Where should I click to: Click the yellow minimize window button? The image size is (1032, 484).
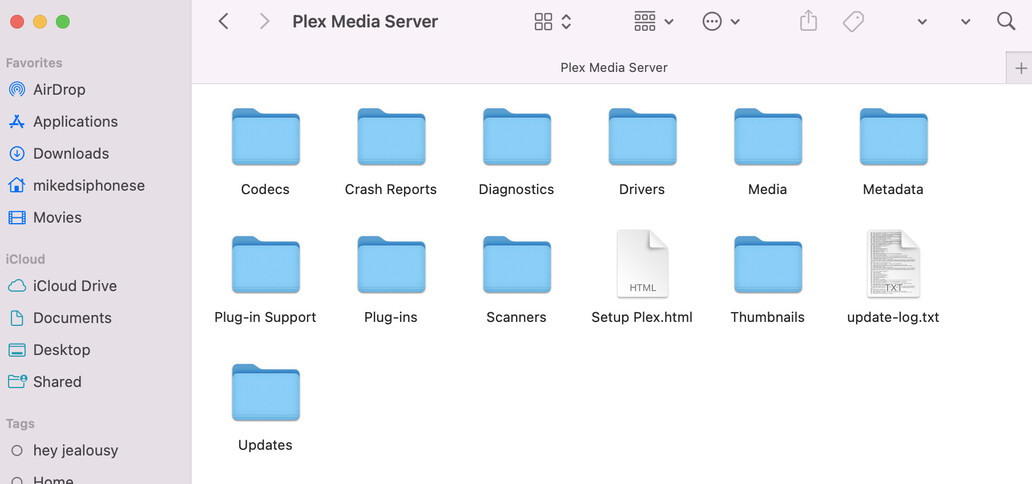(x=39, y=22)
